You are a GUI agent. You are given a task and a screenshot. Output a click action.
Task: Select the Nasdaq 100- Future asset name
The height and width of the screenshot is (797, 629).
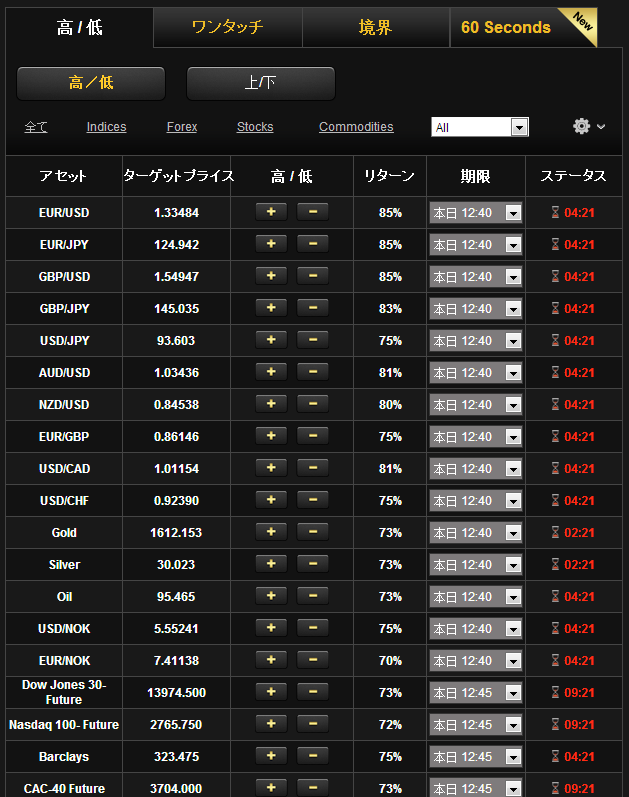[64, 725]
